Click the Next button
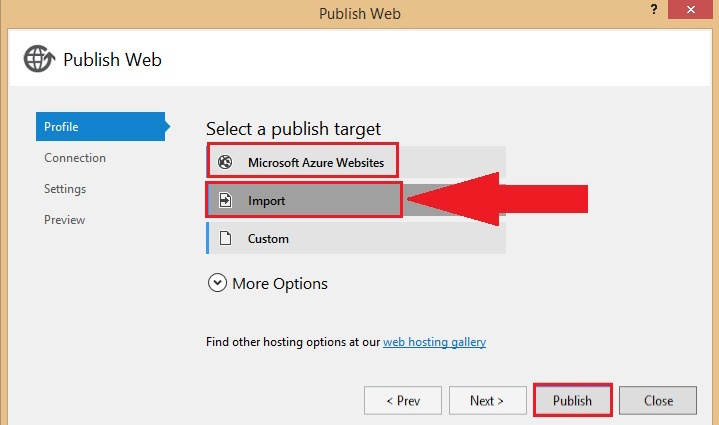The image size is (719, 425). pyautogui.click(x=487, y=401)
